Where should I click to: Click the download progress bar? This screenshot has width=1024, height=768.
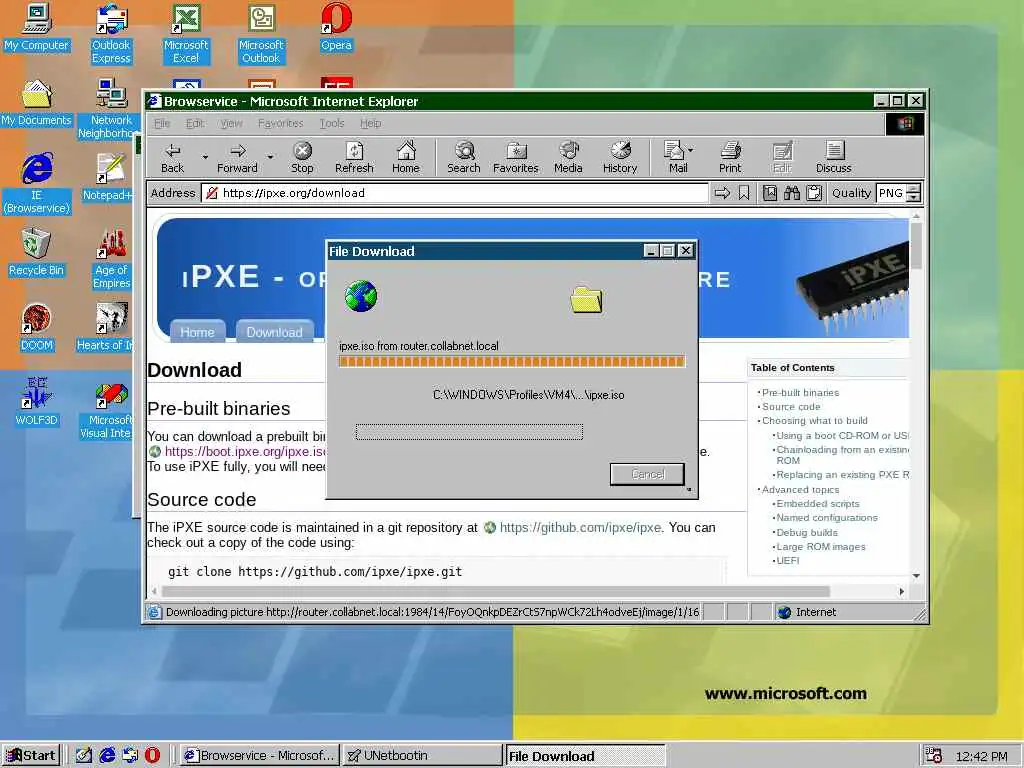click(511, 361)
